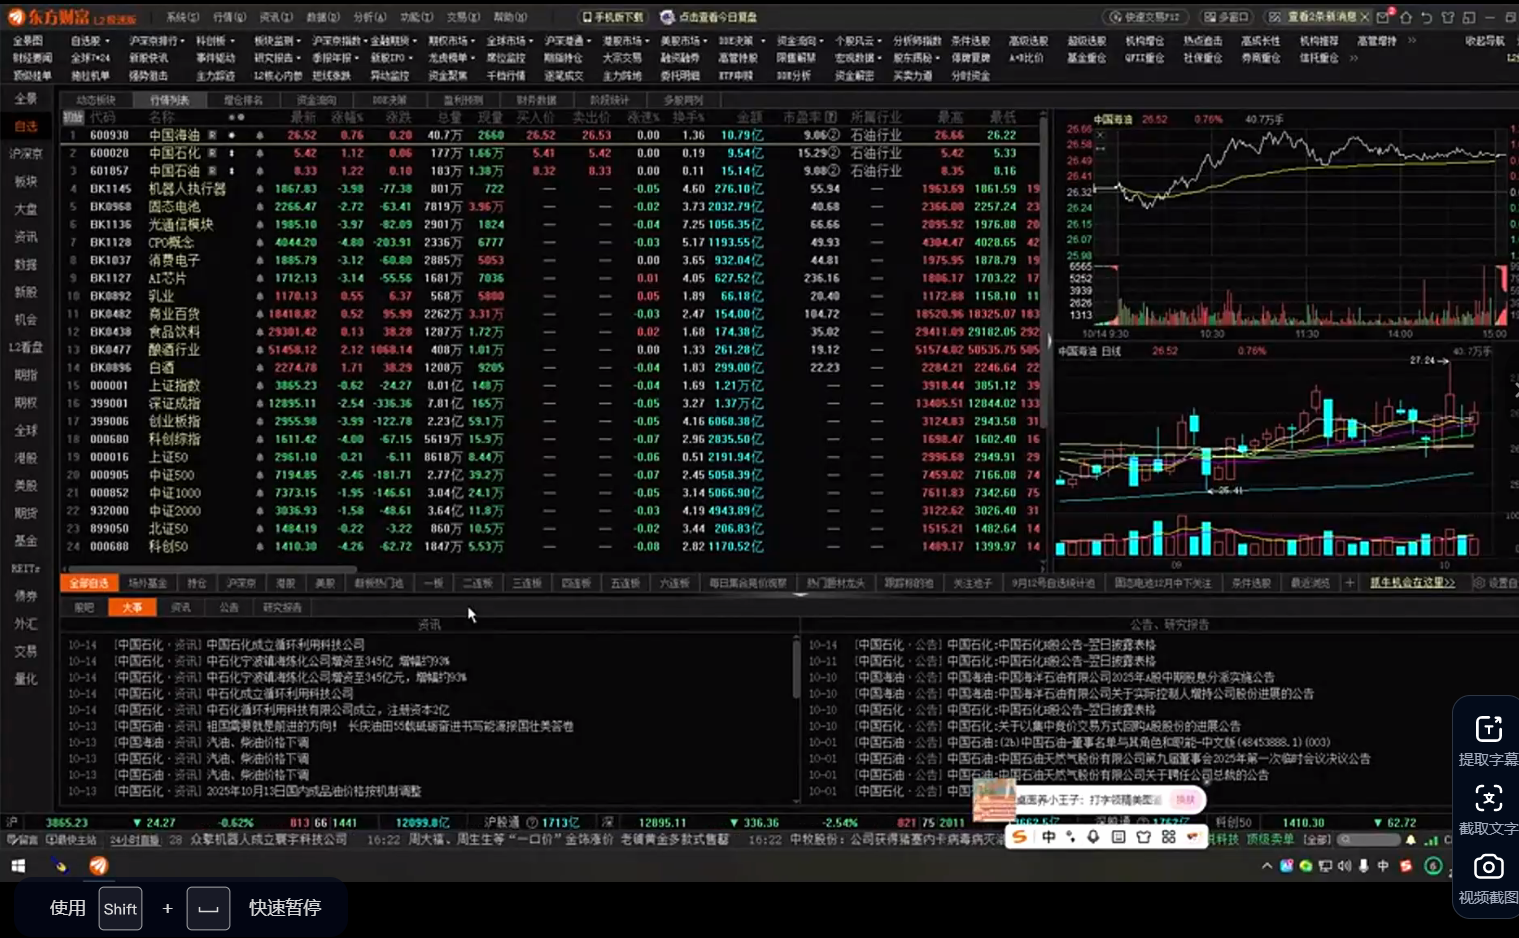Open the skin theme shirt icon
The width and height of the screenshot is (1519, 938).
1448,17
